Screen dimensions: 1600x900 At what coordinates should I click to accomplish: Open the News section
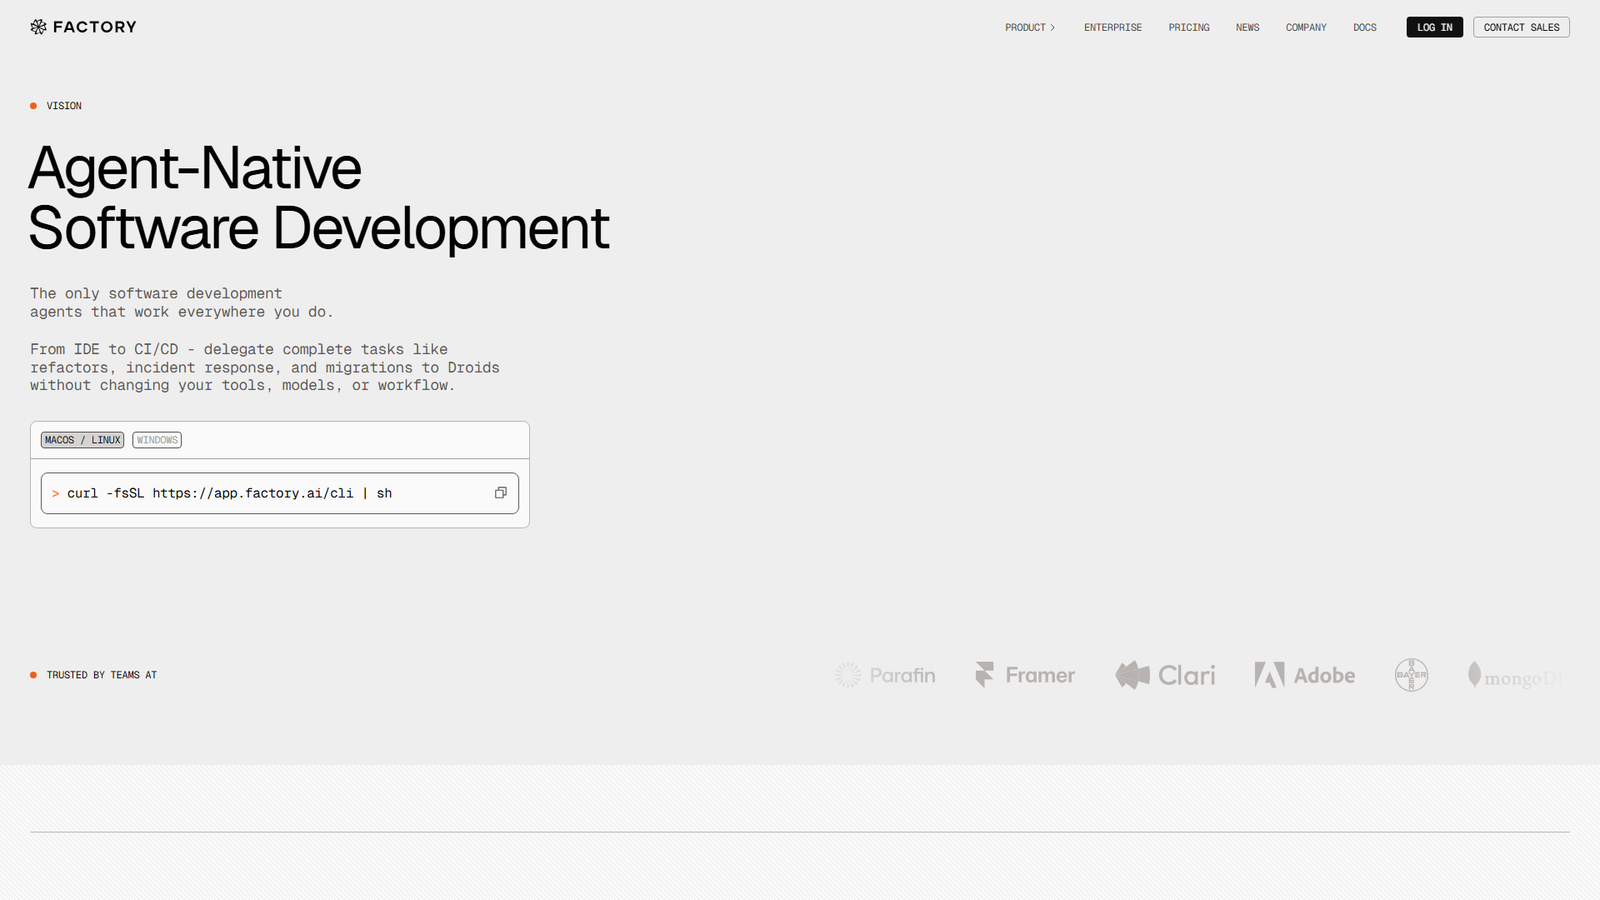pos(1247,28)
